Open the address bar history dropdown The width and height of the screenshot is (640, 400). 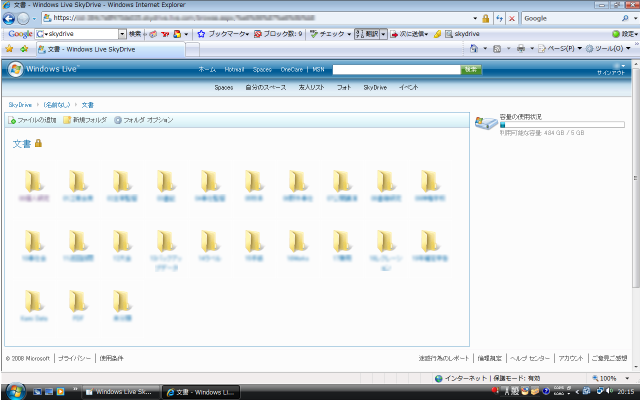pyautogui.click(x=475, y=18)
